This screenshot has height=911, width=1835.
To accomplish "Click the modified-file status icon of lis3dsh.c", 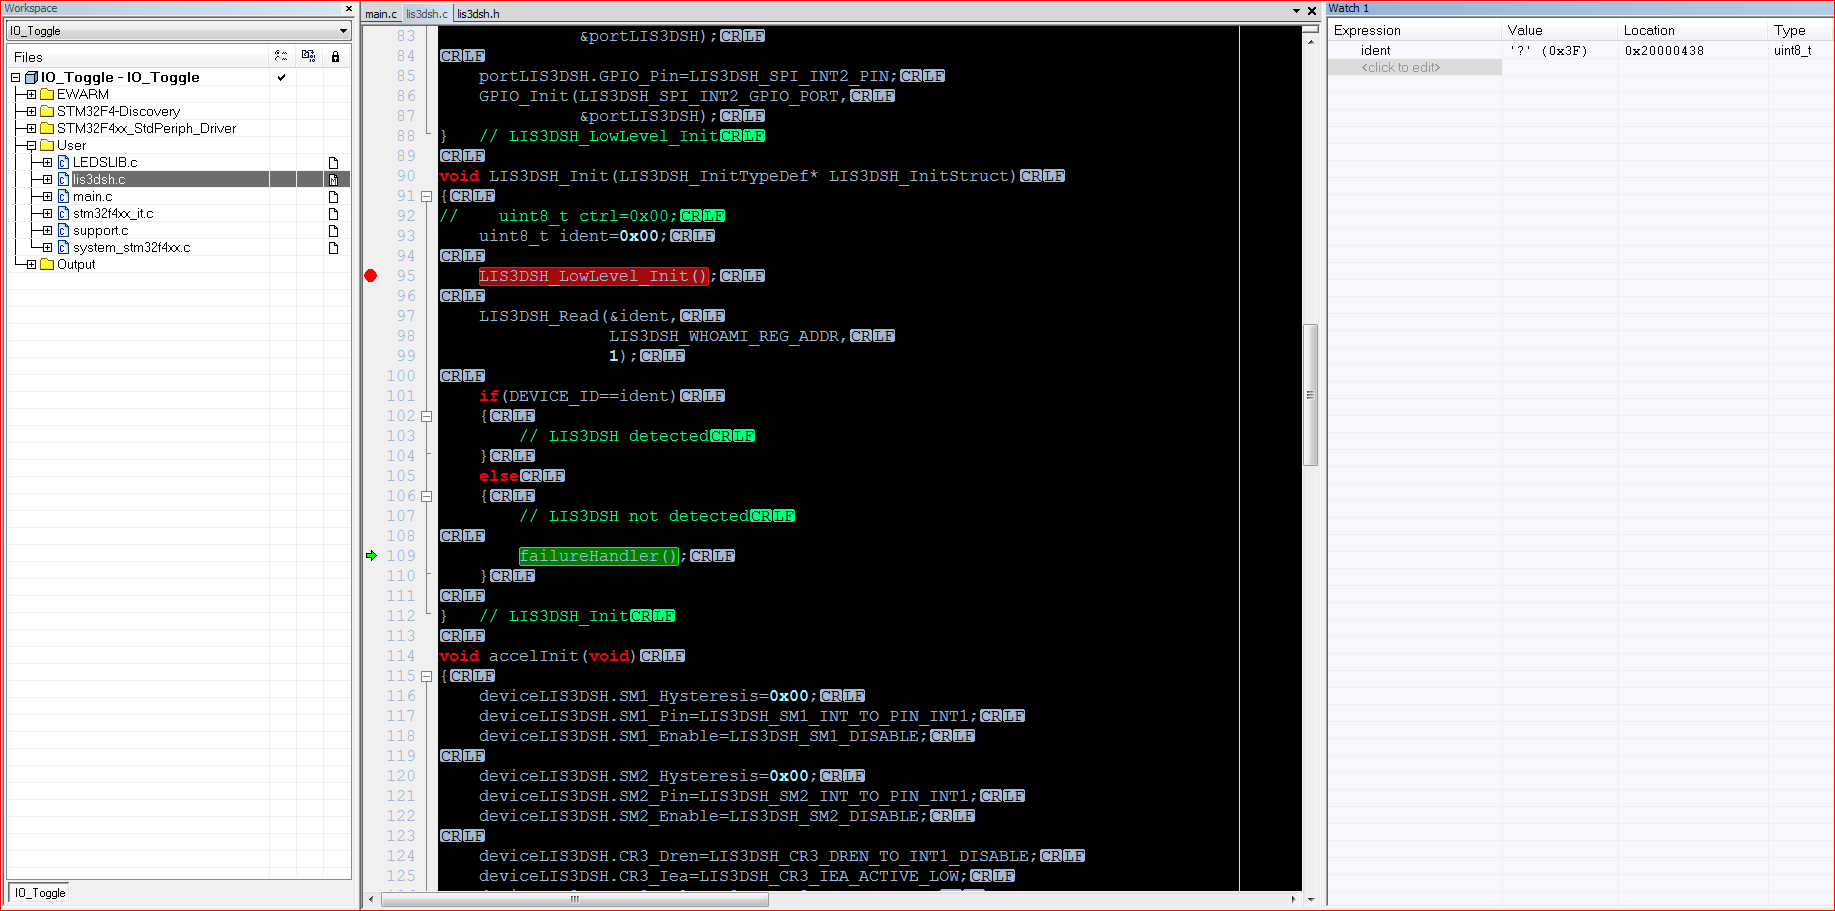I will [334, 180].
